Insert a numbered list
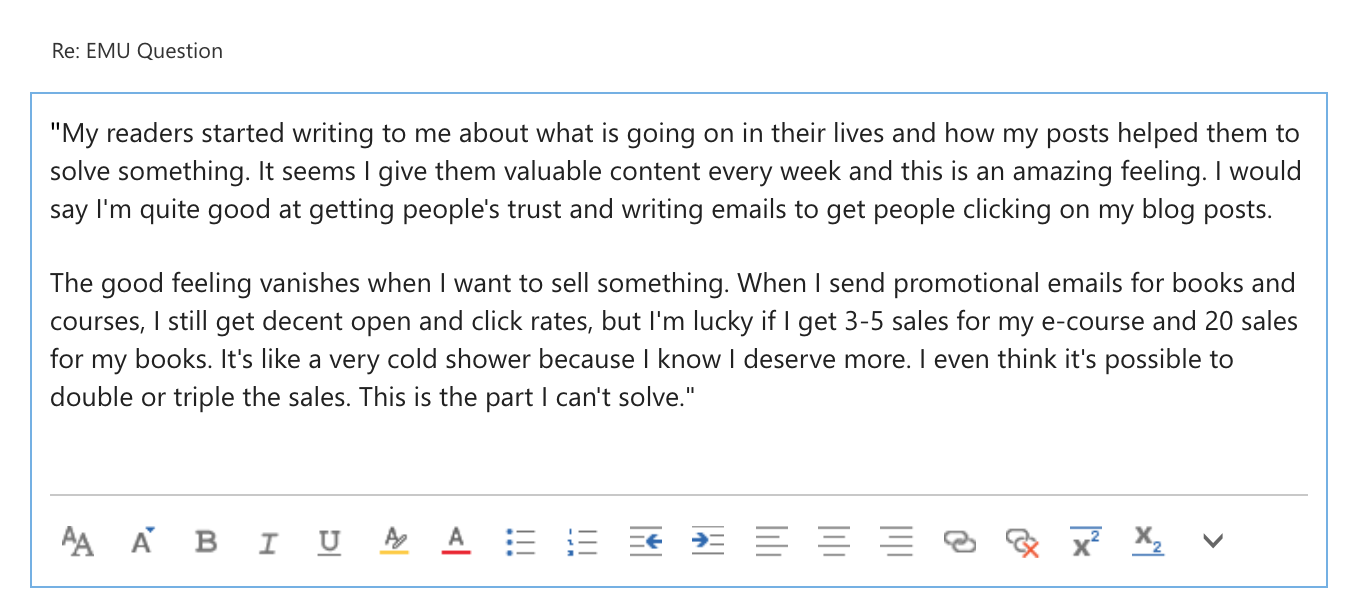 [581, 541]
